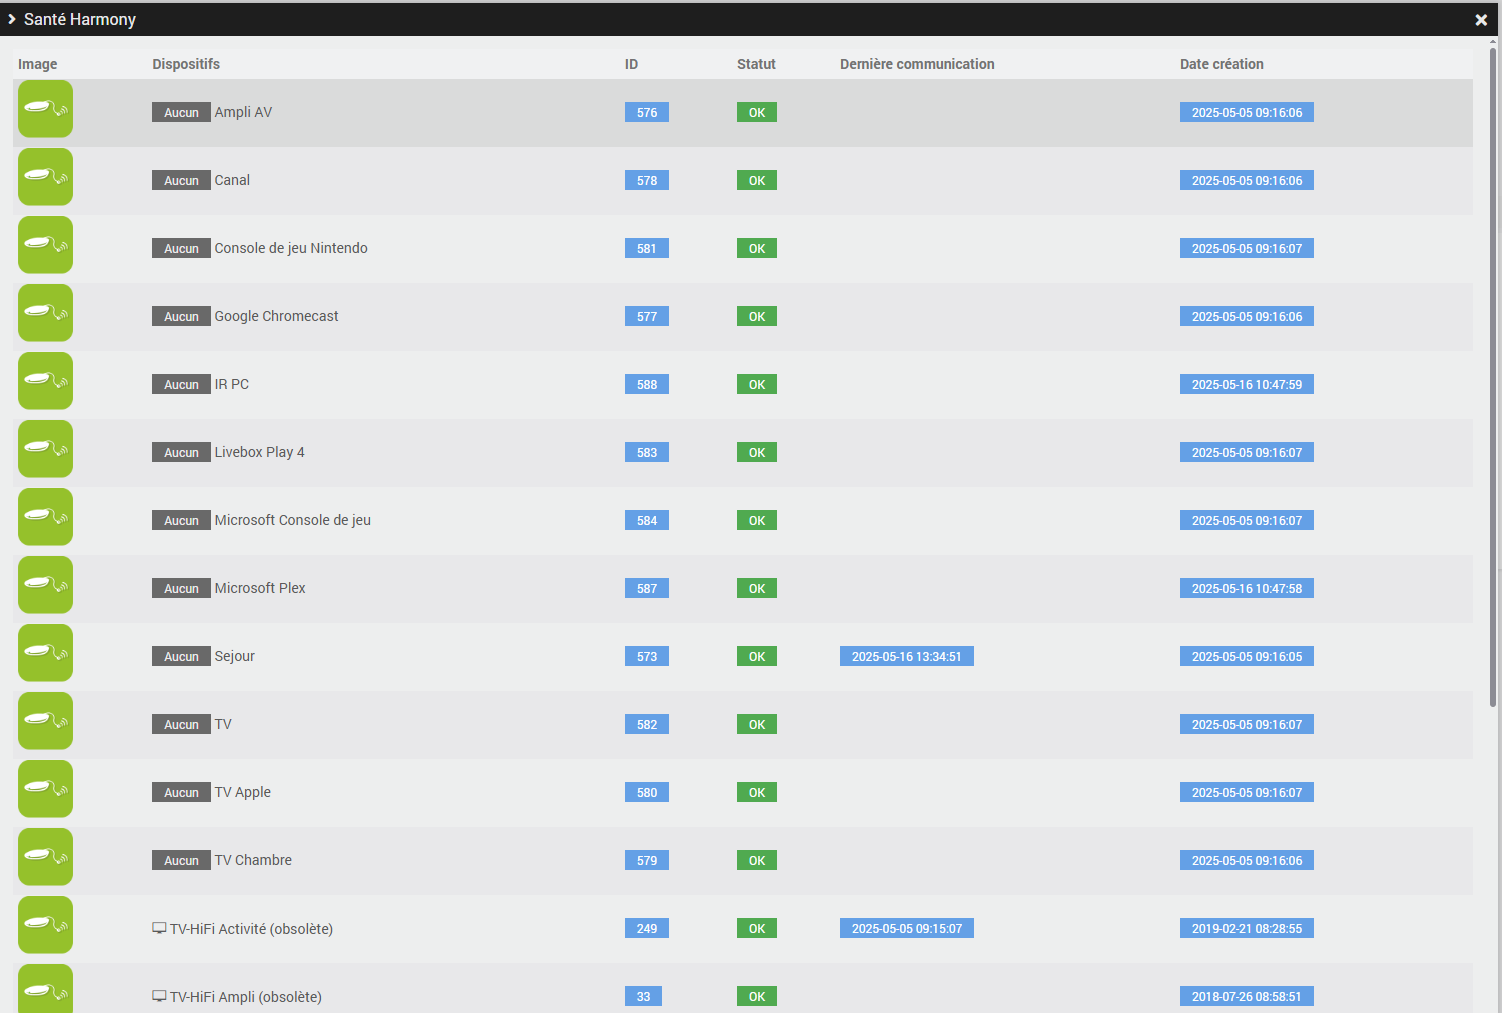
Task: Click creation date 2025-05-16 10:47:58
Action: click(x=1247, y=588)
